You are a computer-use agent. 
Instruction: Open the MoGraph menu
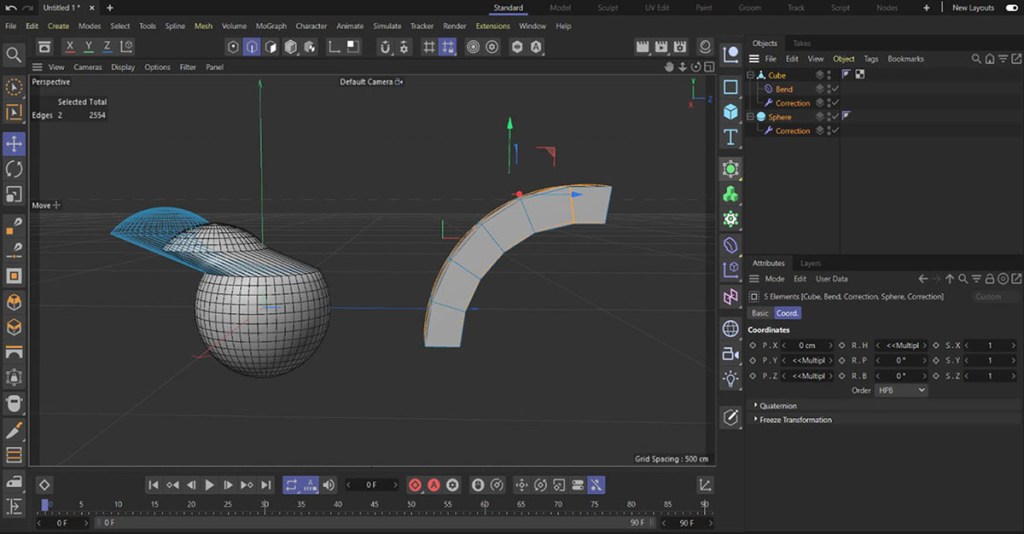273,26
